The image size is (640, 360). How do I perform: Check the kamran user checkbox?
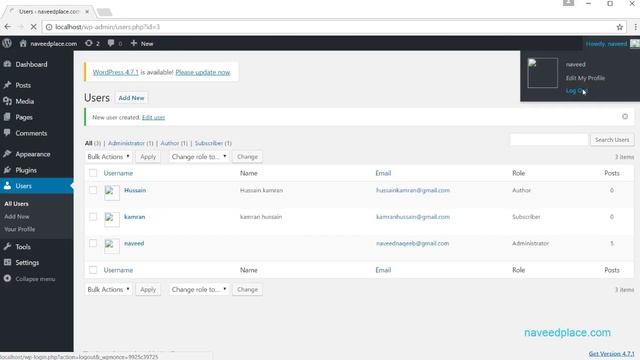pyautogui.click(x=93, y=217)
